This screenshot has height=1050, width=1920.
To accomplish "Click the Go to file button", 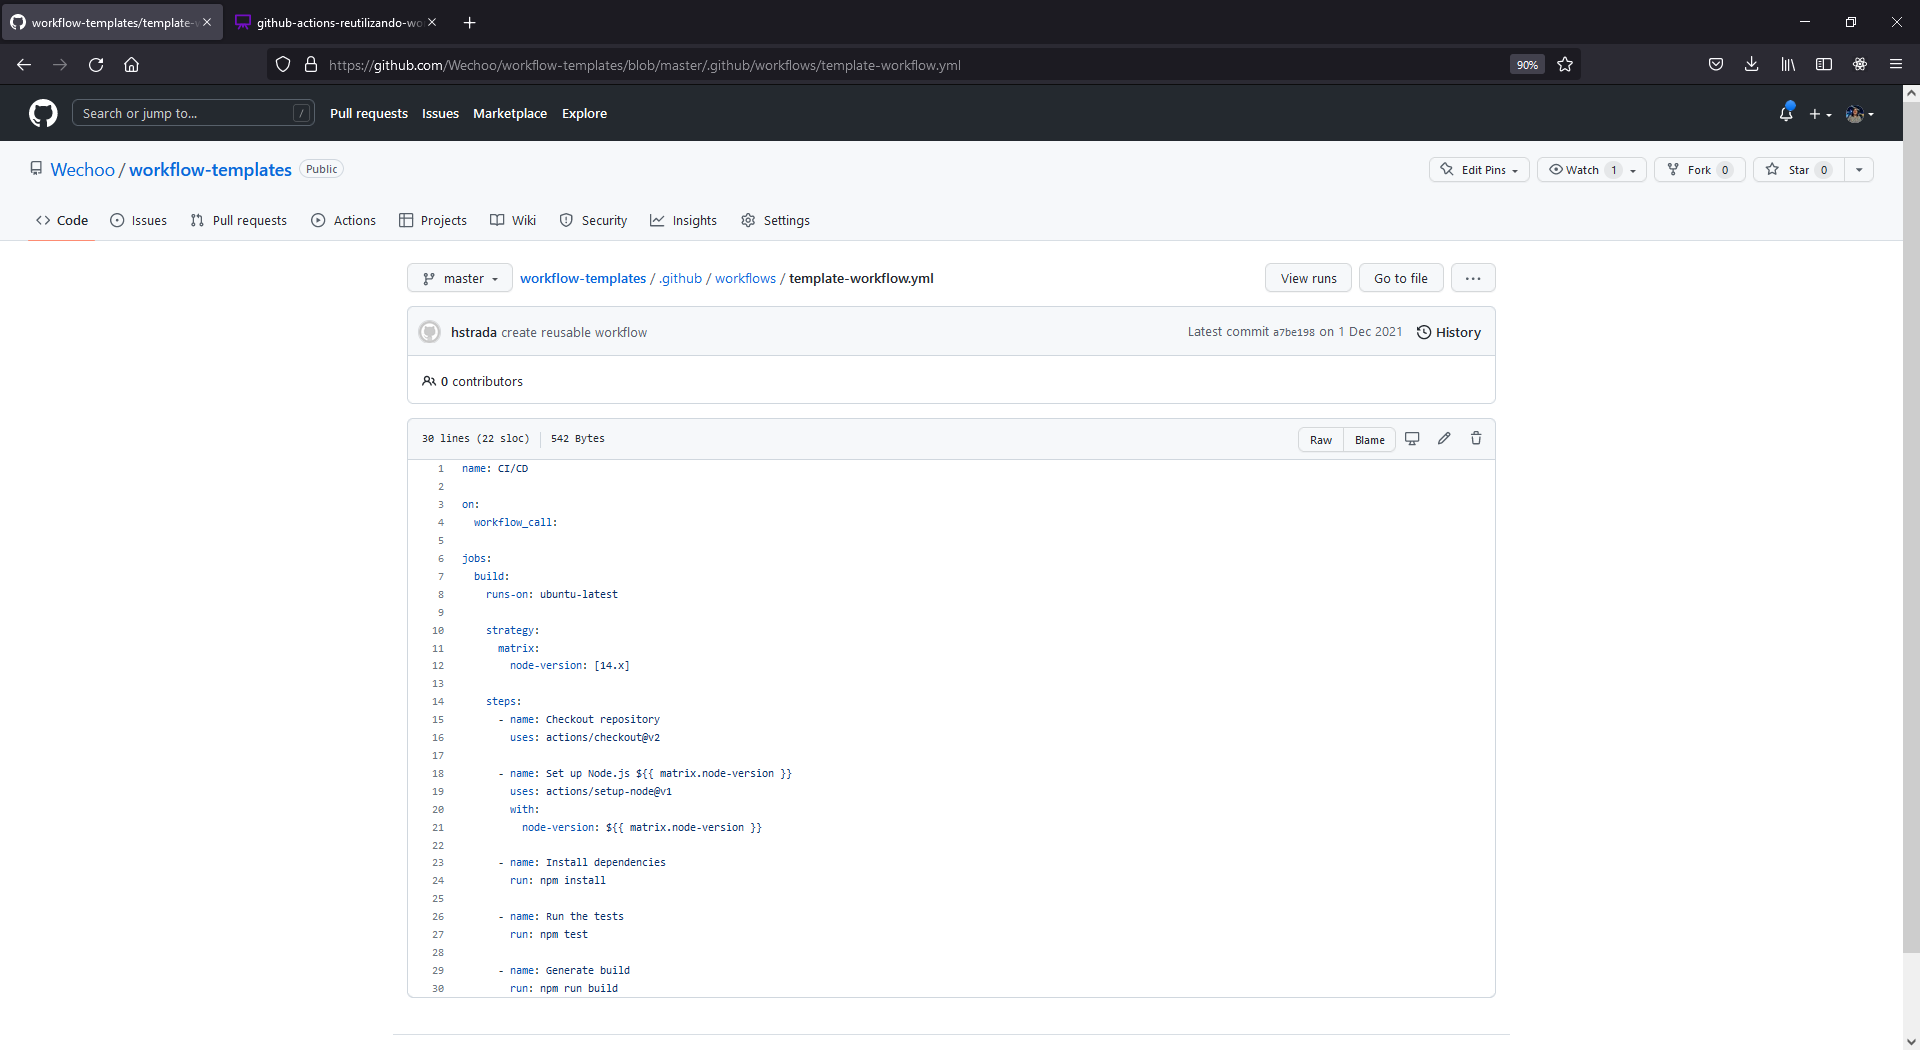I will click(x=1400, y=278).
